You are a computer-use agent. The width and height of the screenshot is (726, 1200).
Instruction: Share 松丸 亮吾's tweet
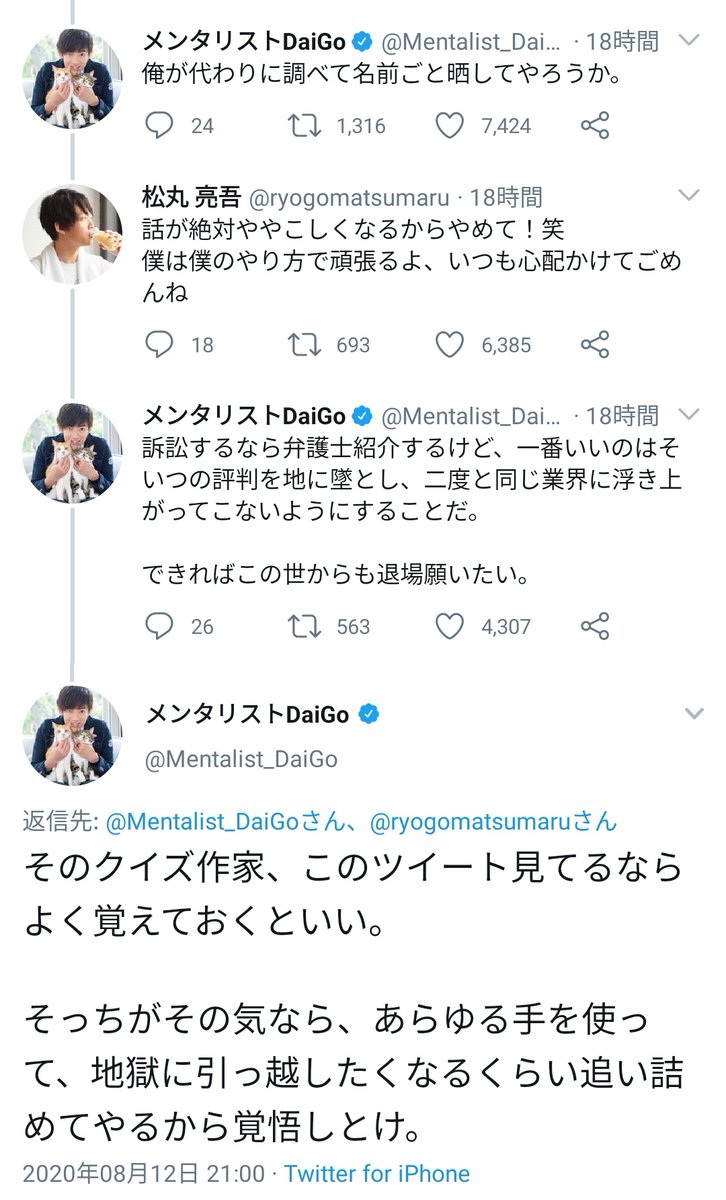[x=595, y=345]
